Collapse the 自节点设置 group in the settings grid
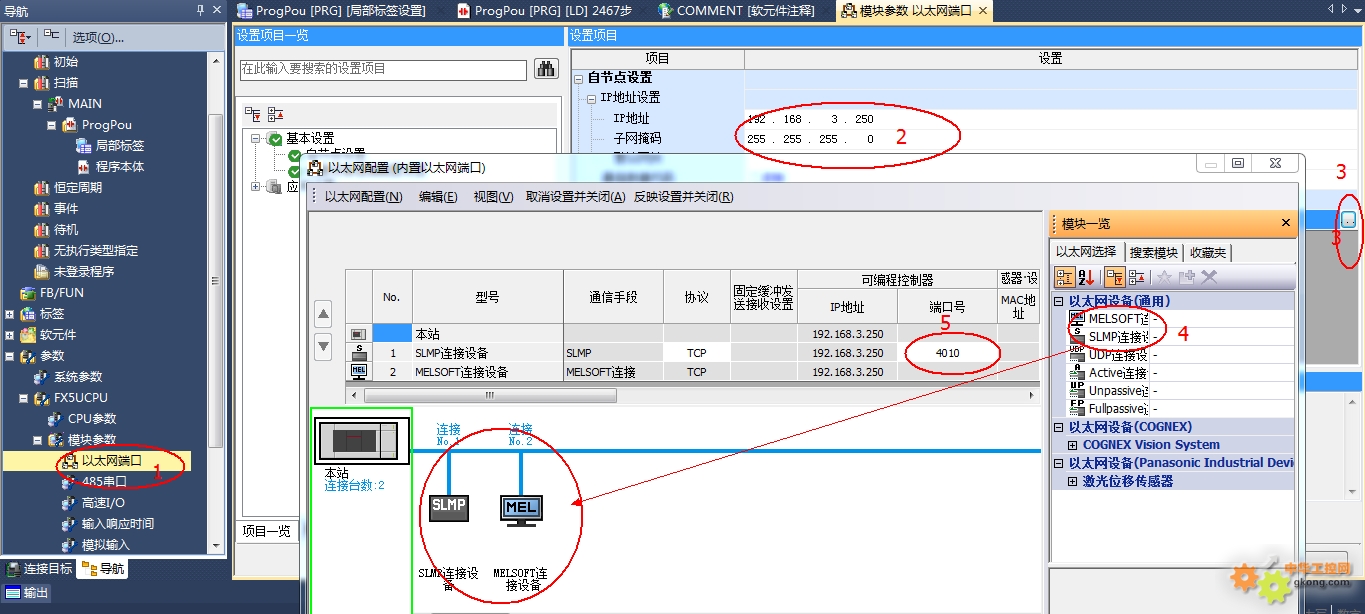The image size is (1365, 614). point(578,78)
